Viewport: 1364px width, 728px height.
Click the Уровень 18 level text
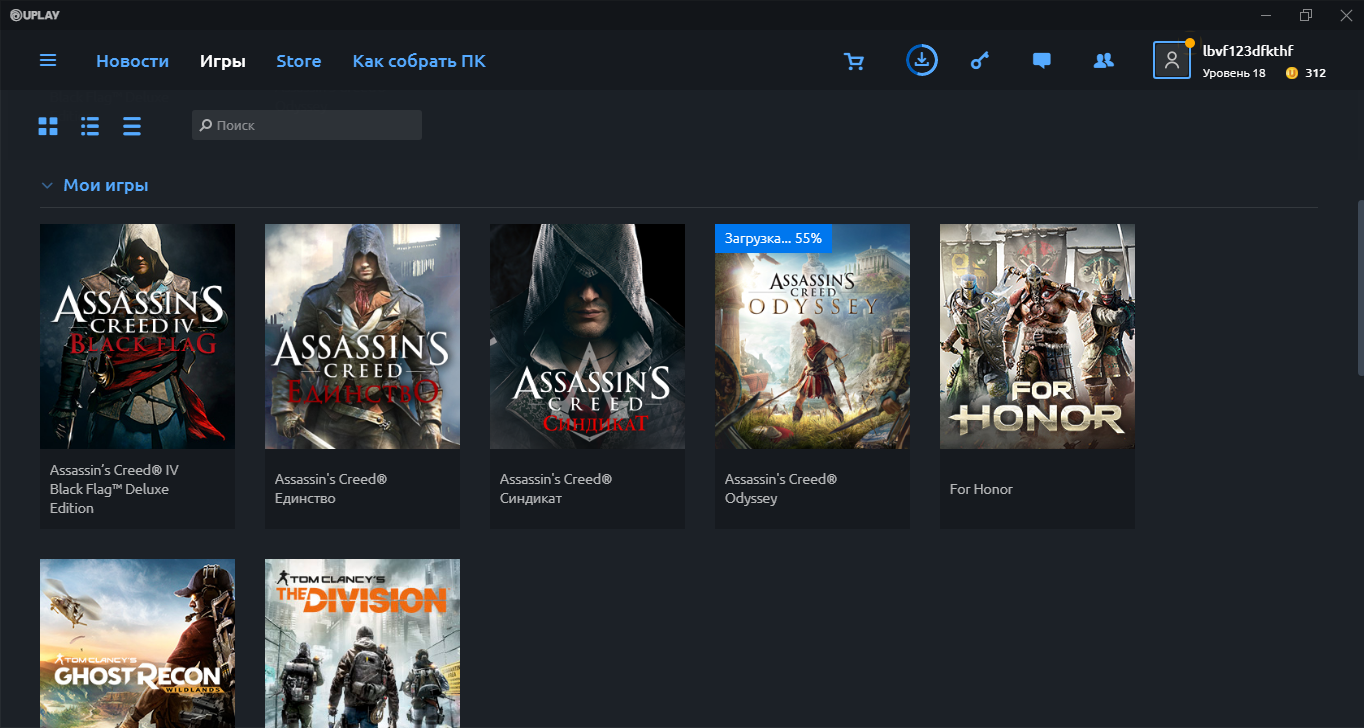pyautogui.click(x=1233, y=73)
